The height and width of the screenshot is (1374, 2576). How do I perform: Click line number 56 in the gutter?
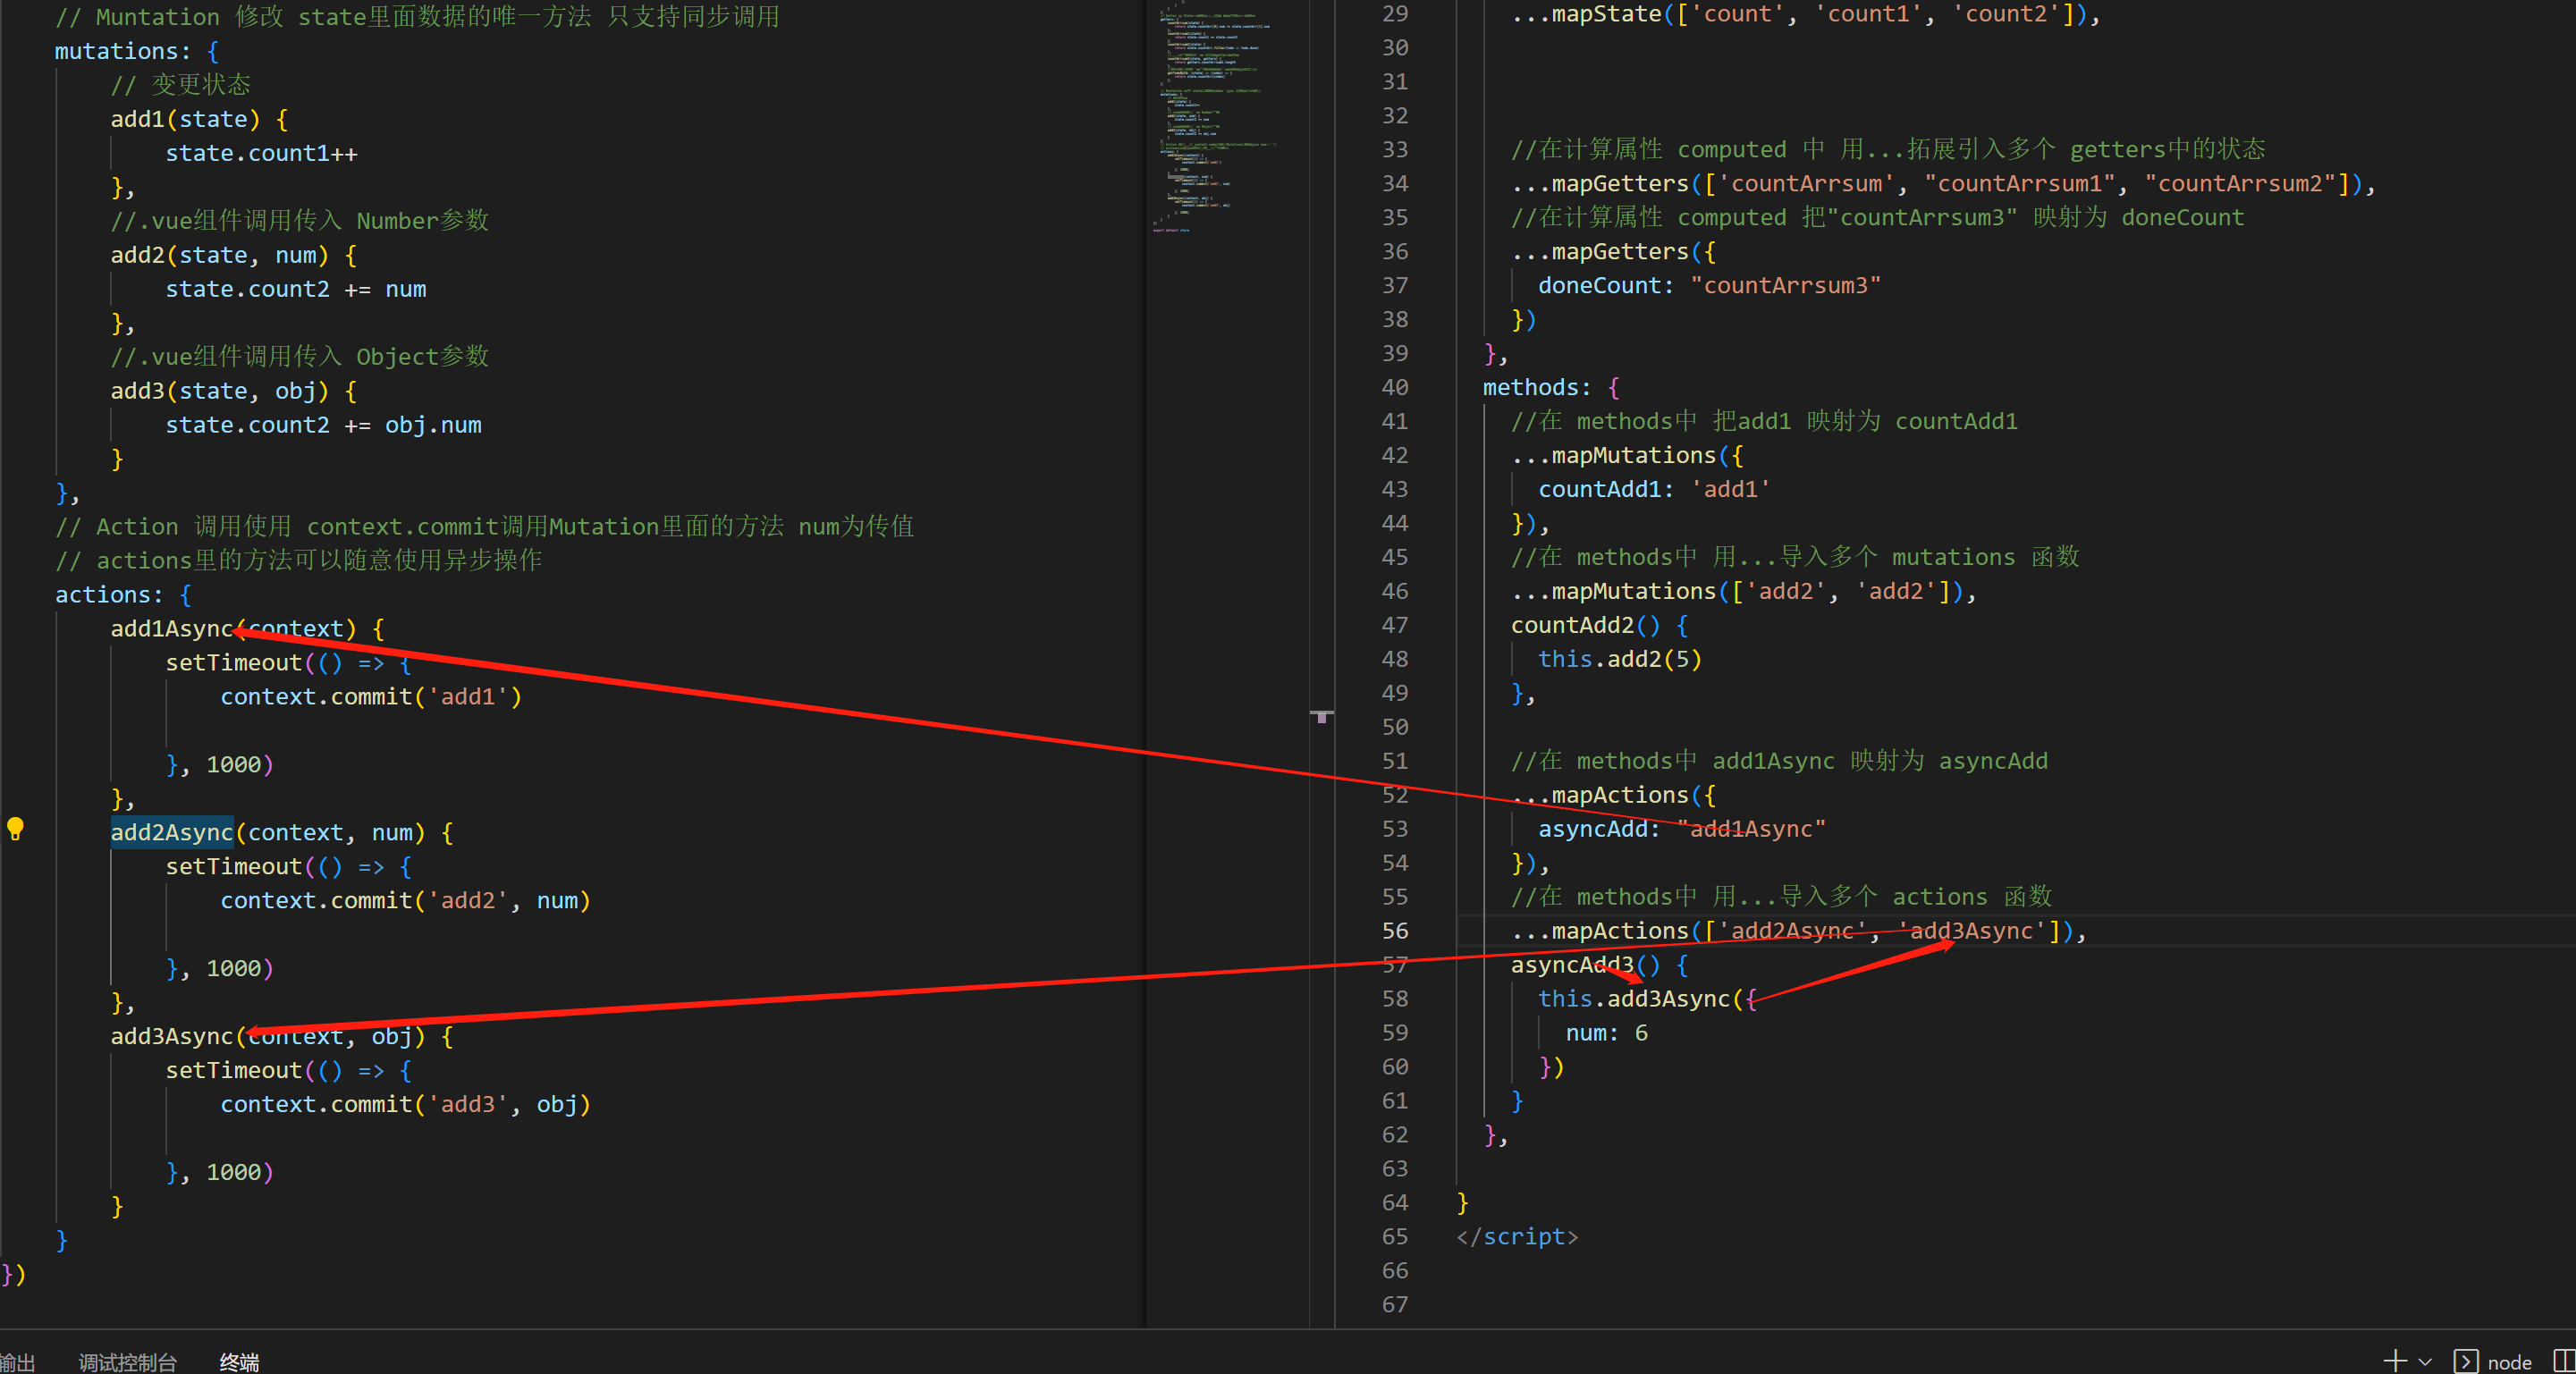(1394, 930)
